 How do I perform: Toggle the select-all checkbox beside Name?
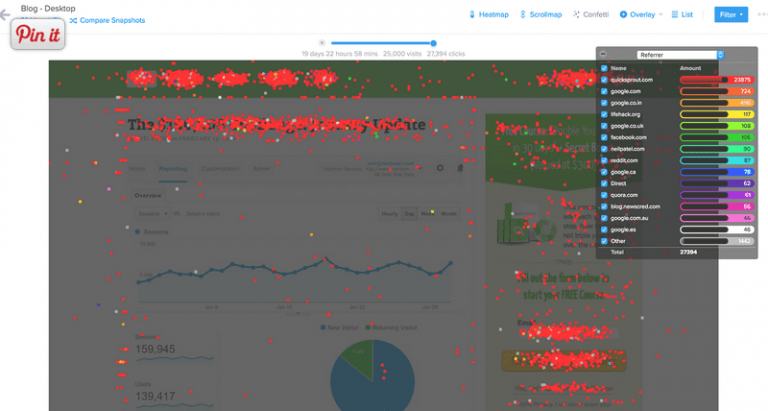pos(603,67)
